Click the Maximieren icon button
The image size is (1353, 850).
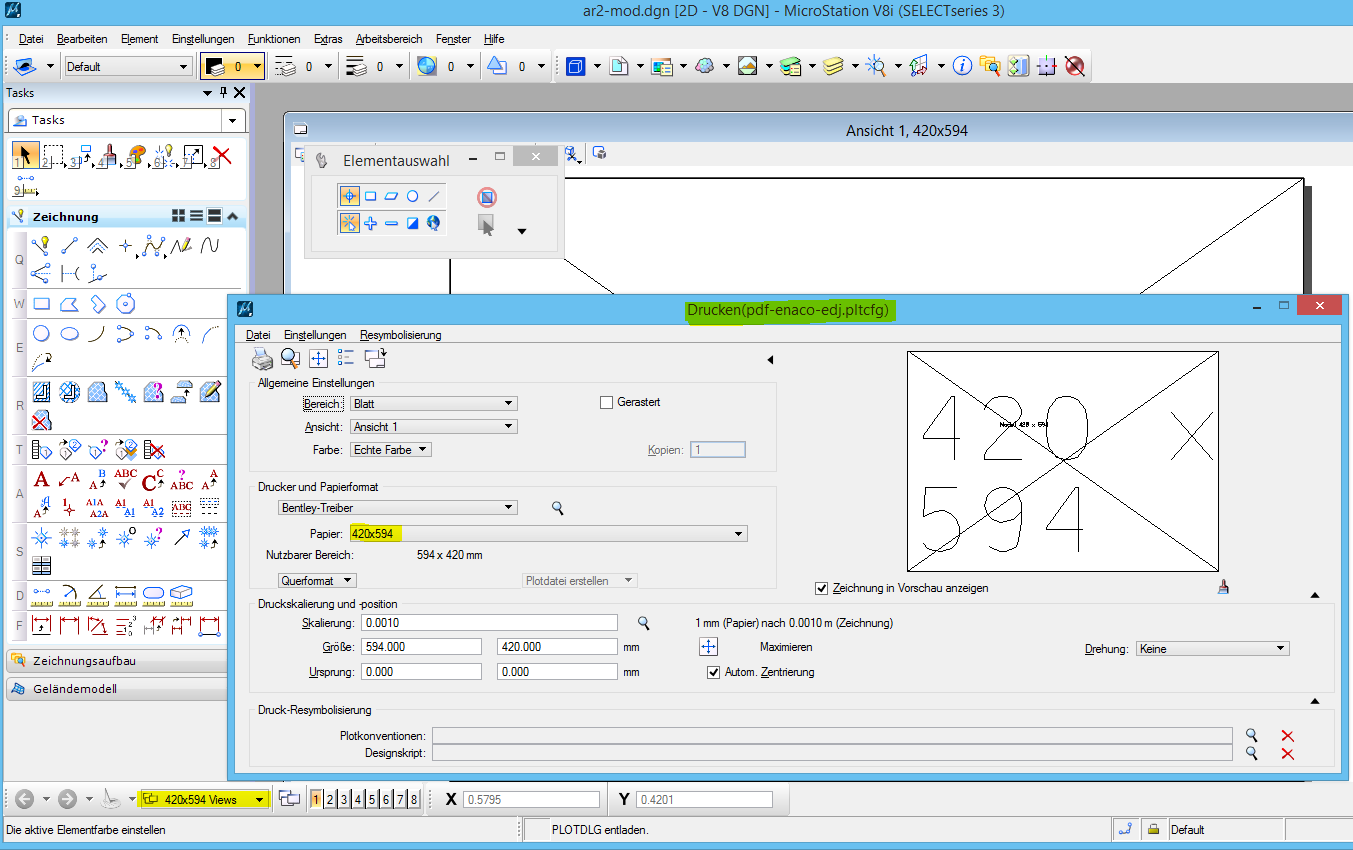tap(708, 647)
